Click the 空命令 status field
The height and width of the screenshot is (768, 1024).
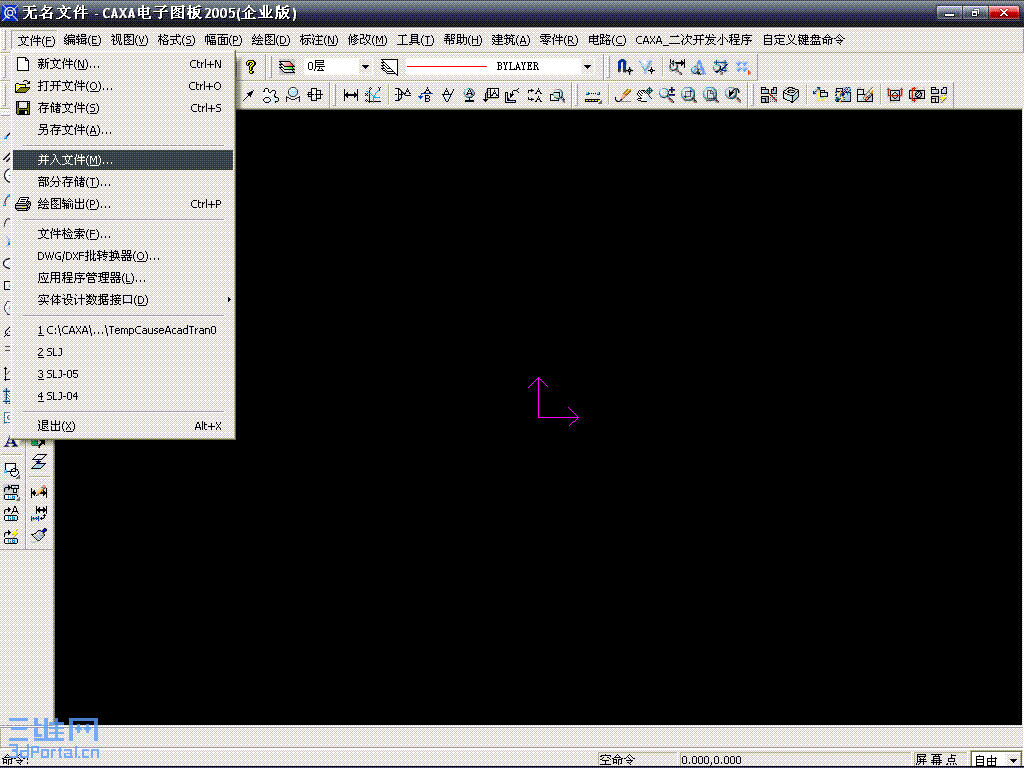pyautogui.click(x=637, y=760)
